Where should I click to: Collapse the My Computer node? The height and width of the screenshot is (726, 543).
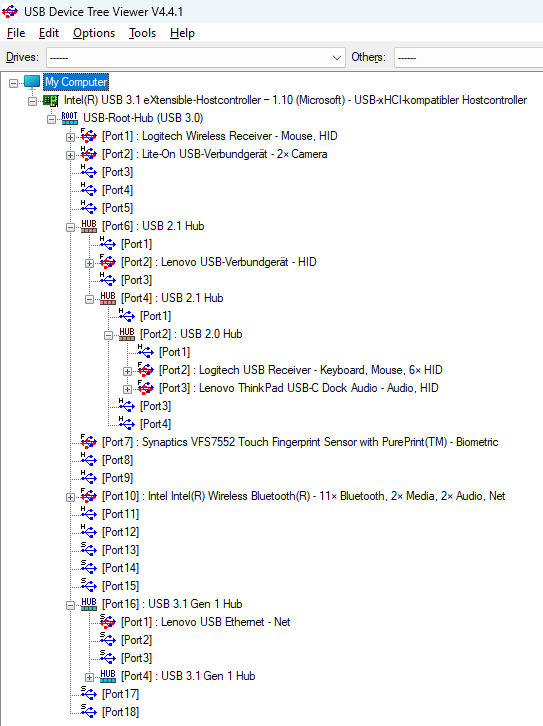(13, 83)
